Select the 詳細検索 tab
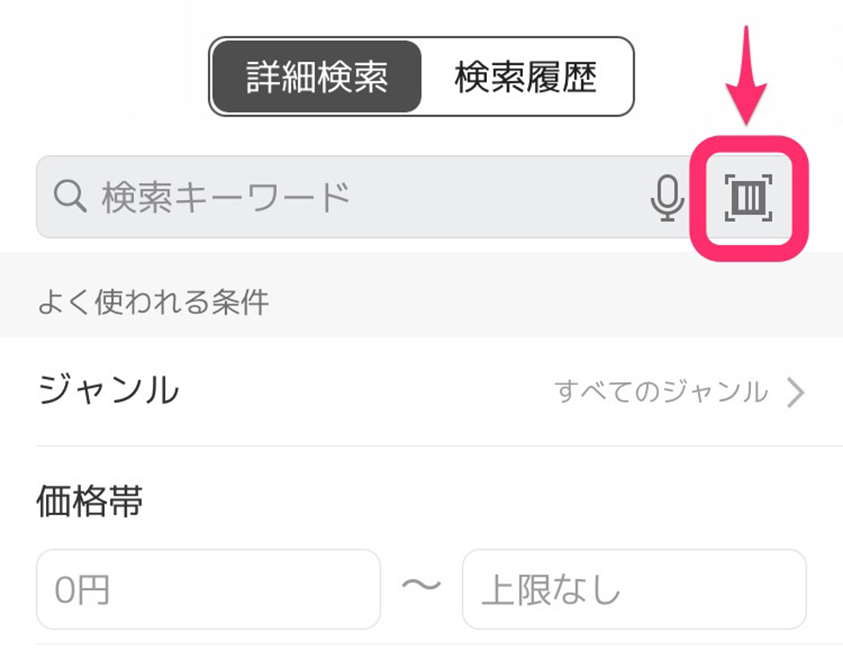The width and height of the screenshot is (843, 650). [x=317, y=76]
